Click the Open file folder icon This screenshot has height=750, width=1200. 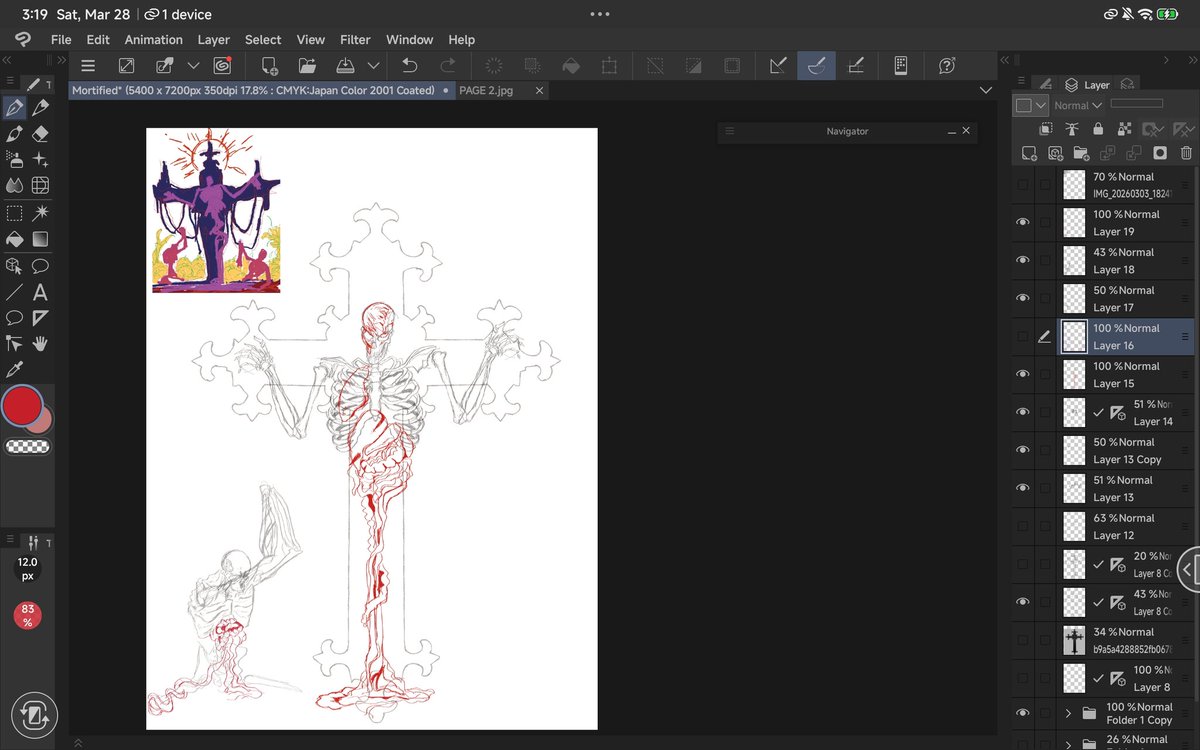coord(307,66)
